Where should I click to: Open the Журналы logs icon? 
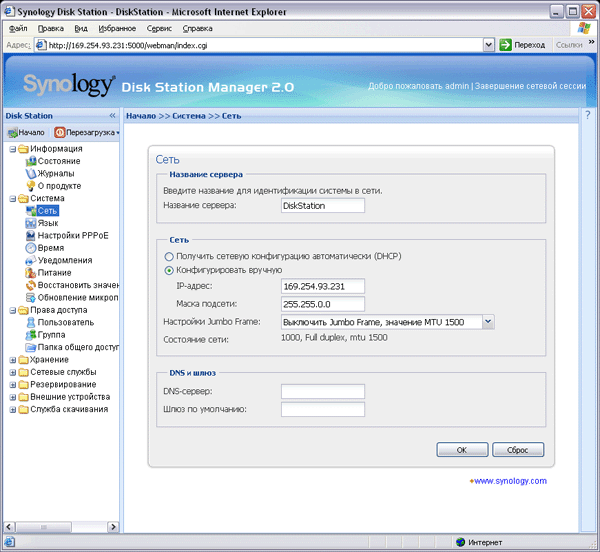click(31, 174)
